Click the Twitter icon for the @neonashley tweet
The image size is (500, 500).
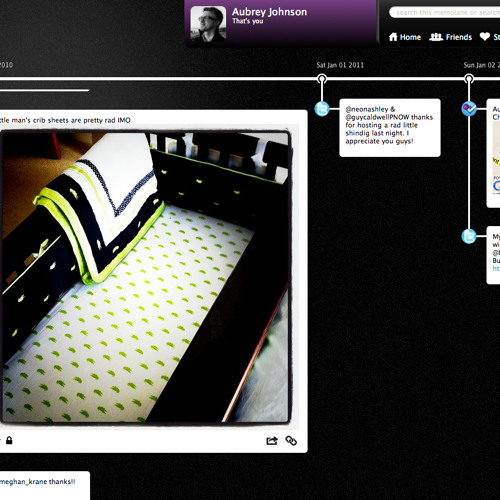pyautogui.click(x=322, y=109)
